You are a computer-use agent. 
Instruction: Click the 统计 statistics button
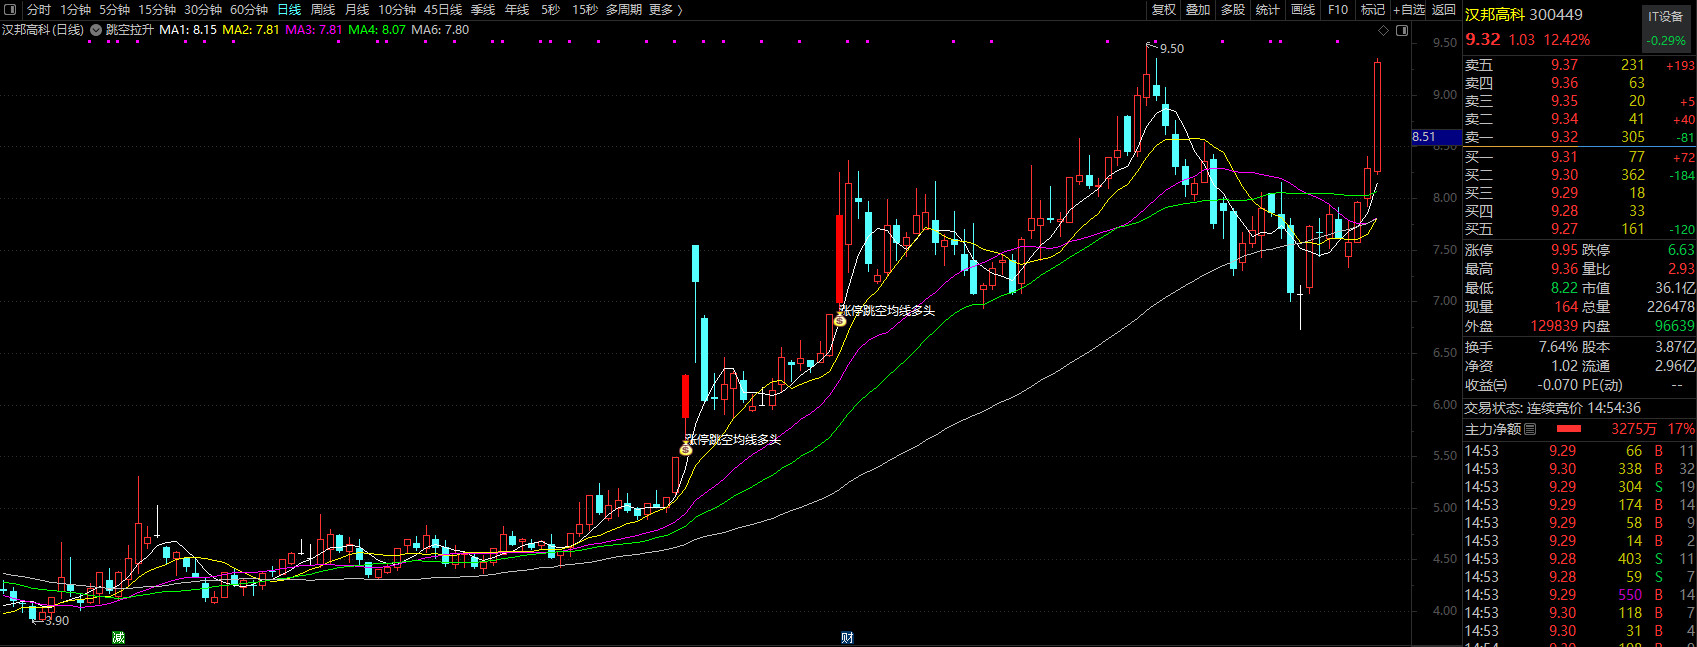pyautogui.click(x=1268, y=9)
